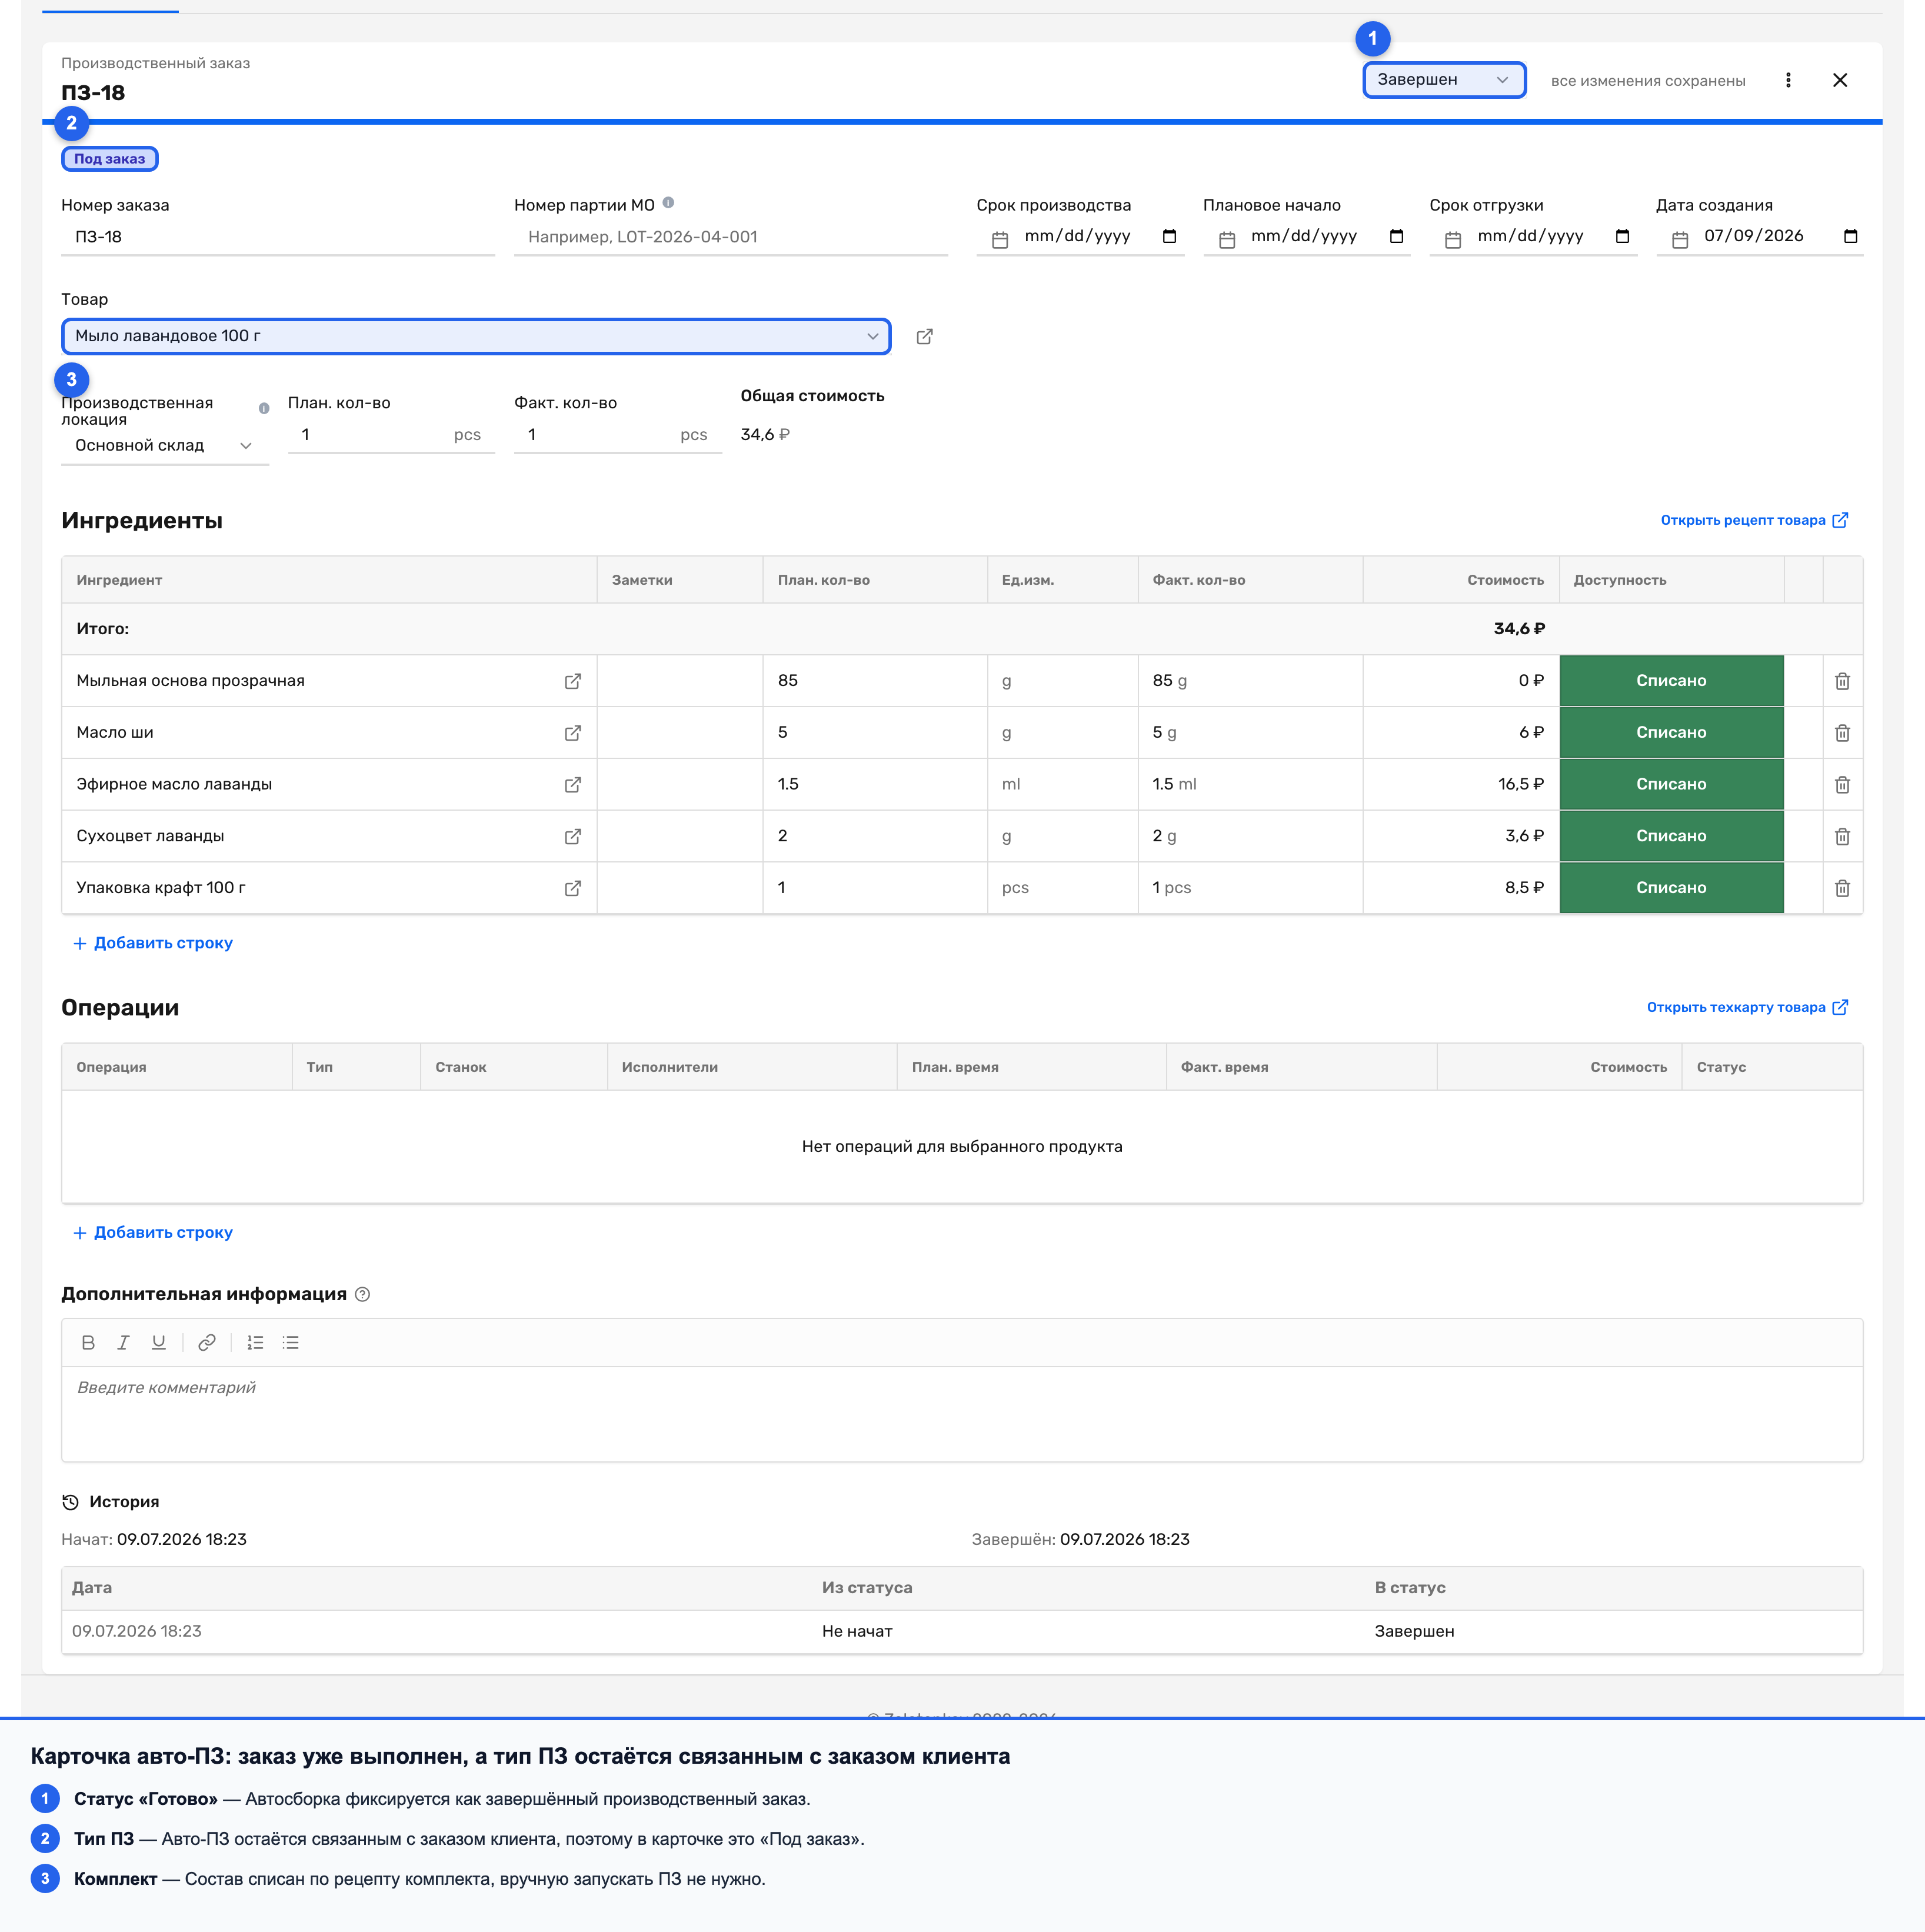The height and width of the screenshot is (1932, 1925).
Task: Open Масло ши external link icon
Action: coord(573,733)
